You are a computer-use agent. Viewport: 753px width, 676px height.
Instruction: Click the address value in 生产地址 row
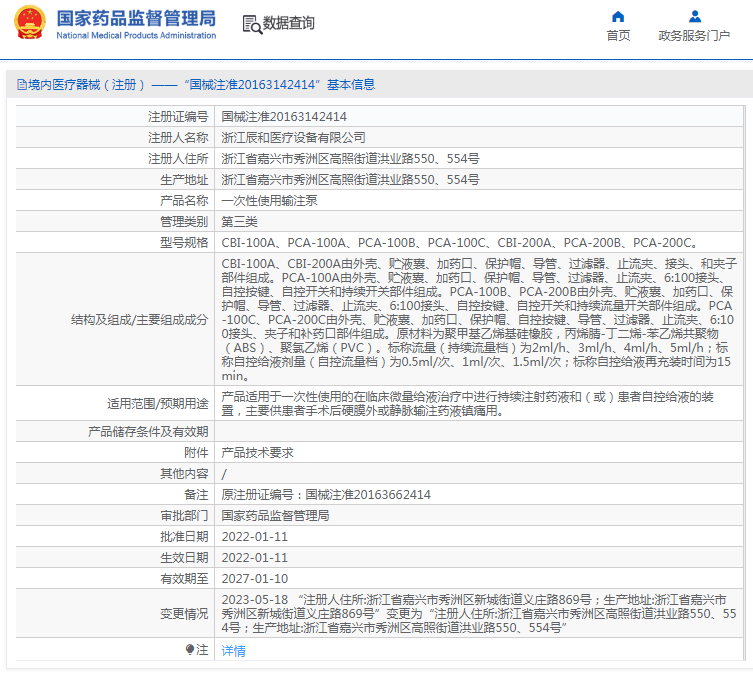[350, 180]
